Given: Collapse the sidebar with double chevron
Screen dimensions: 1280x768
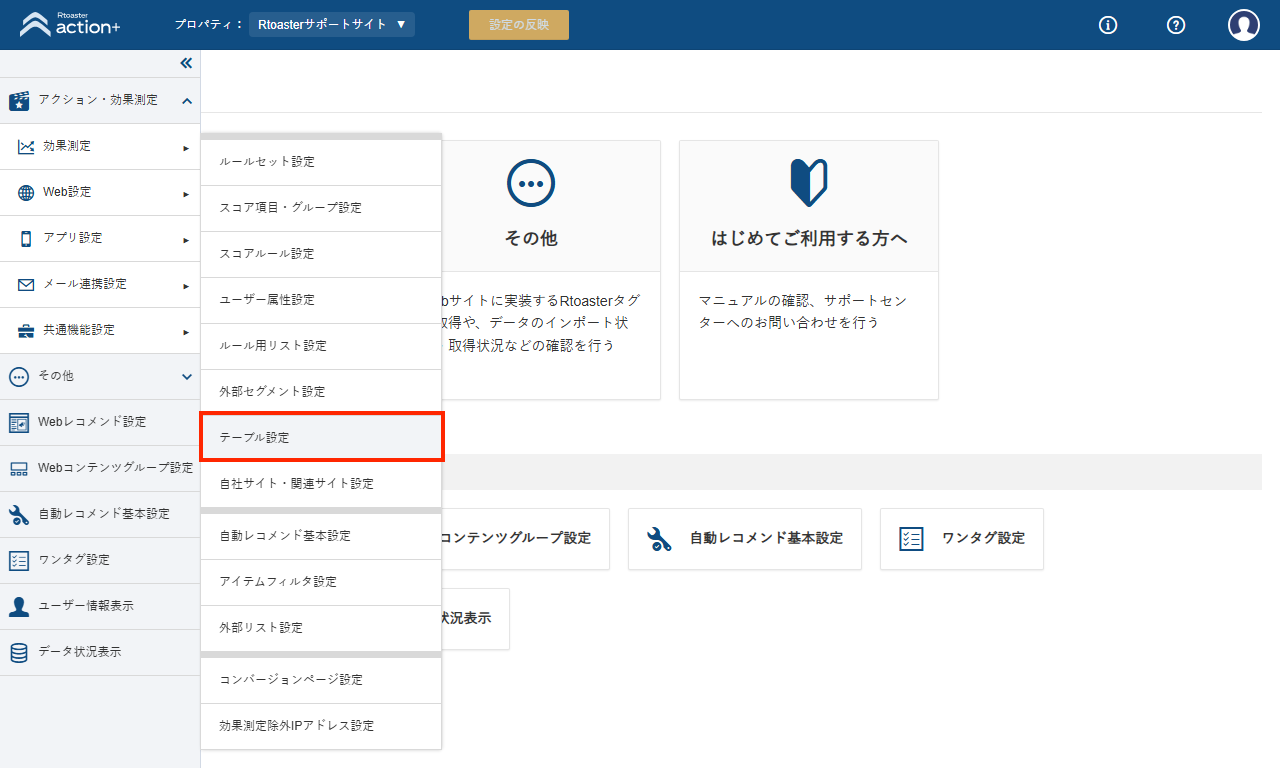Looking at the screenshot, I should (186, 63).
